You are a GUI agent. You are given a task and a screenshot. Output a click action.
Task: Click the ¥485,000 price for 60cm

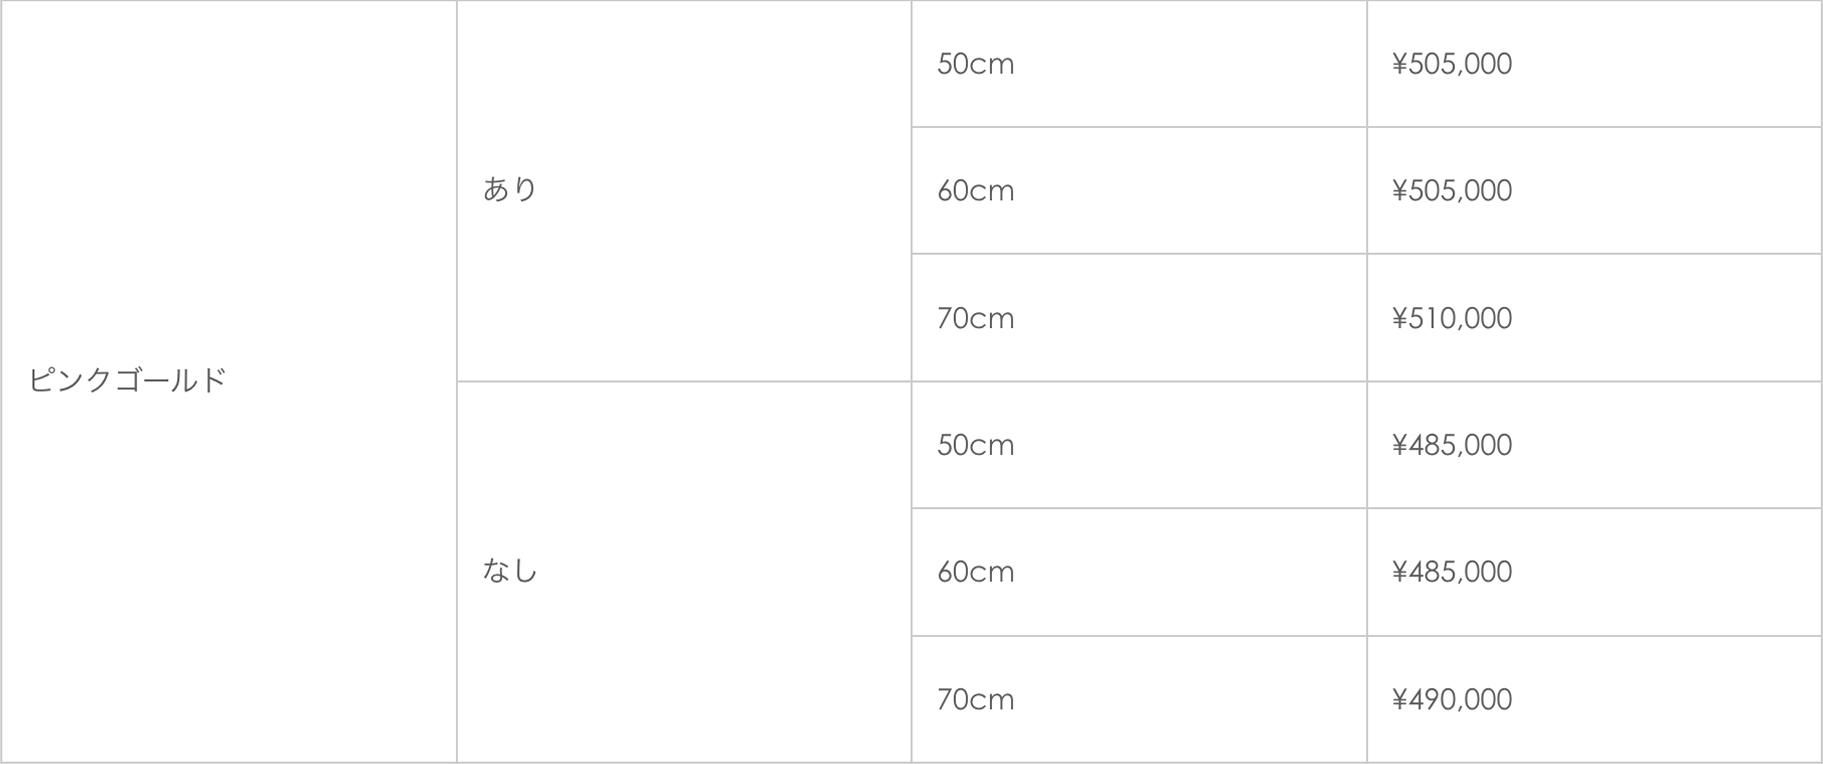1452,572
